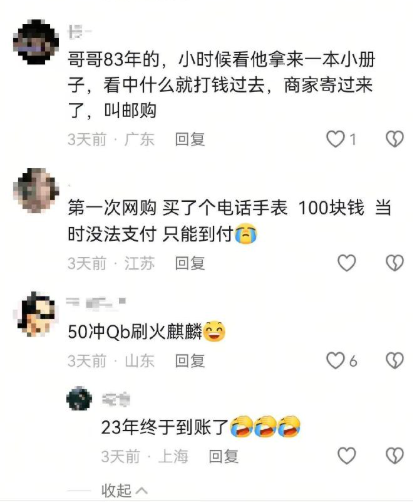Like the 电话手表 comment from 江苏
This screenshot has height=502, width=413.
coord(347,263)
